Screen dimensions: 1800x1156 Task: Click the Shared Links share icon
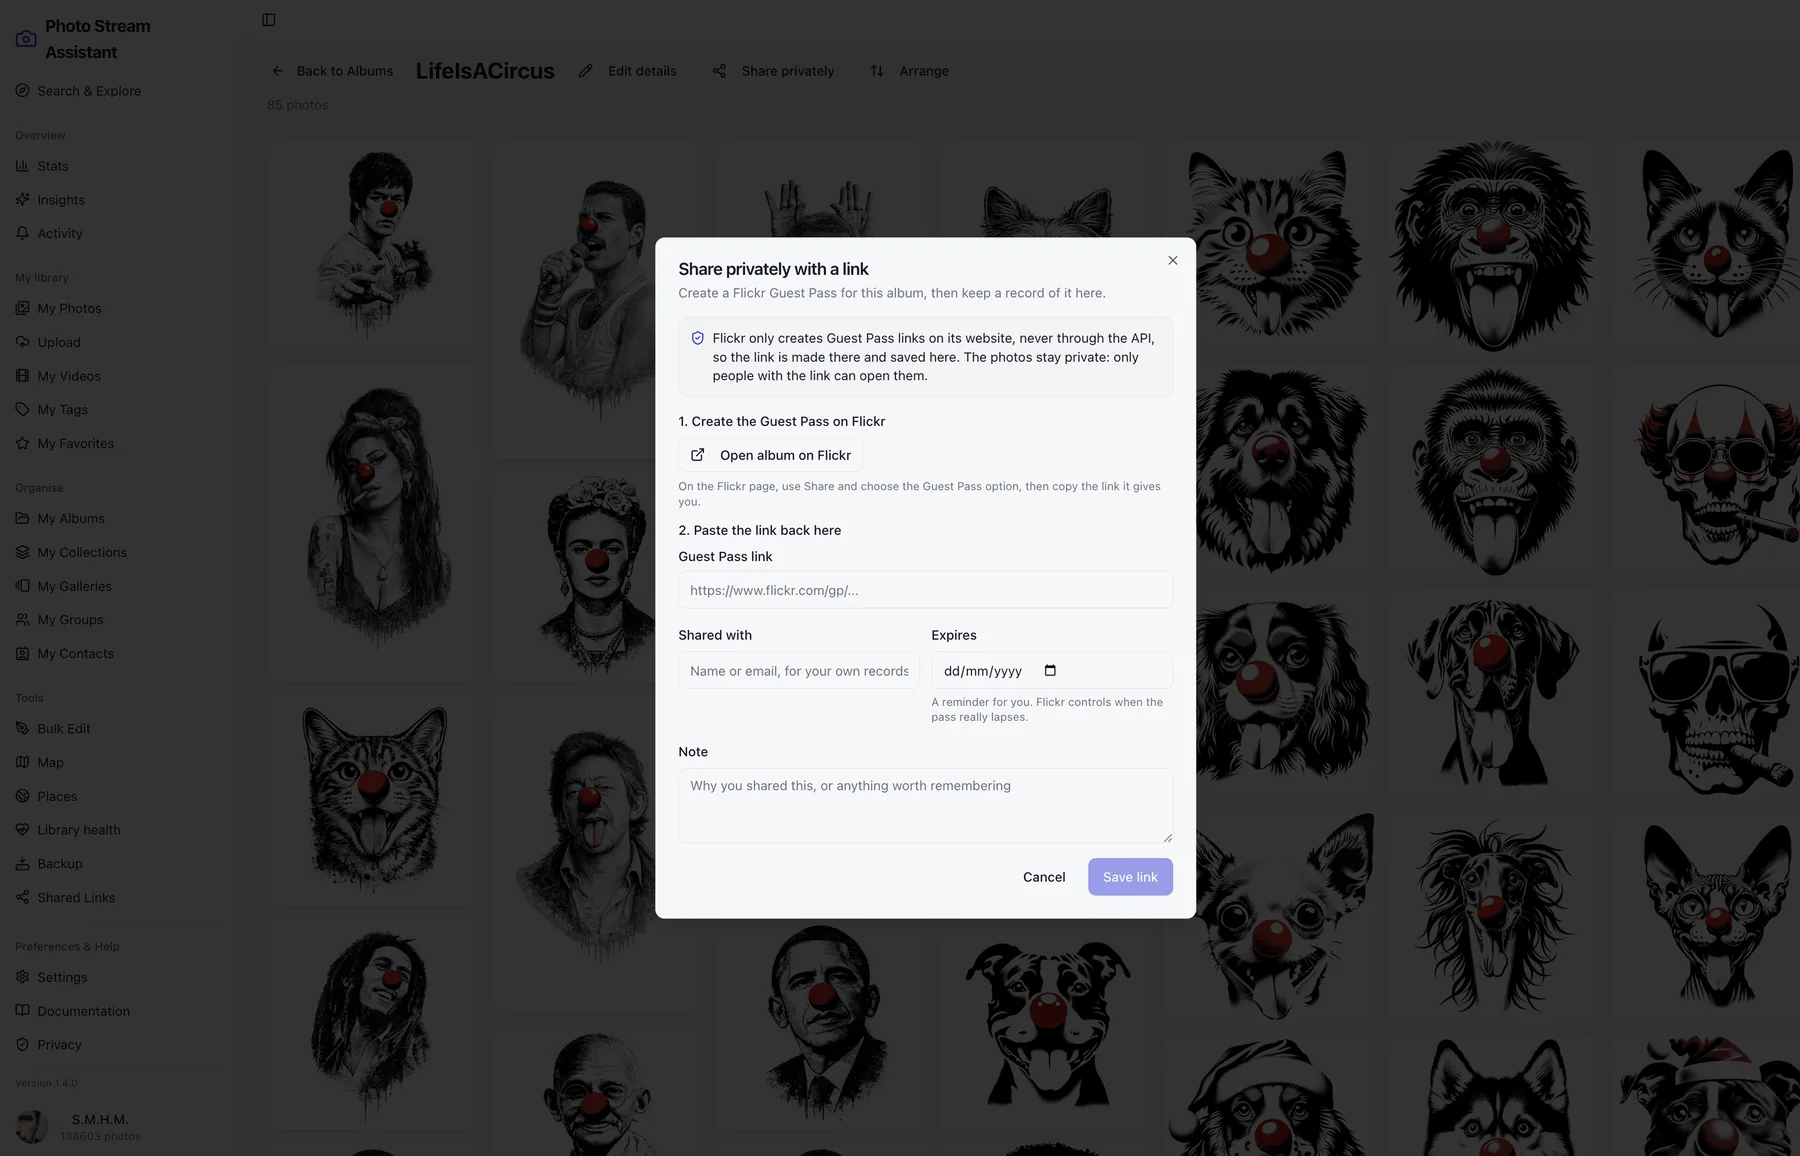[x=23, y=897]
